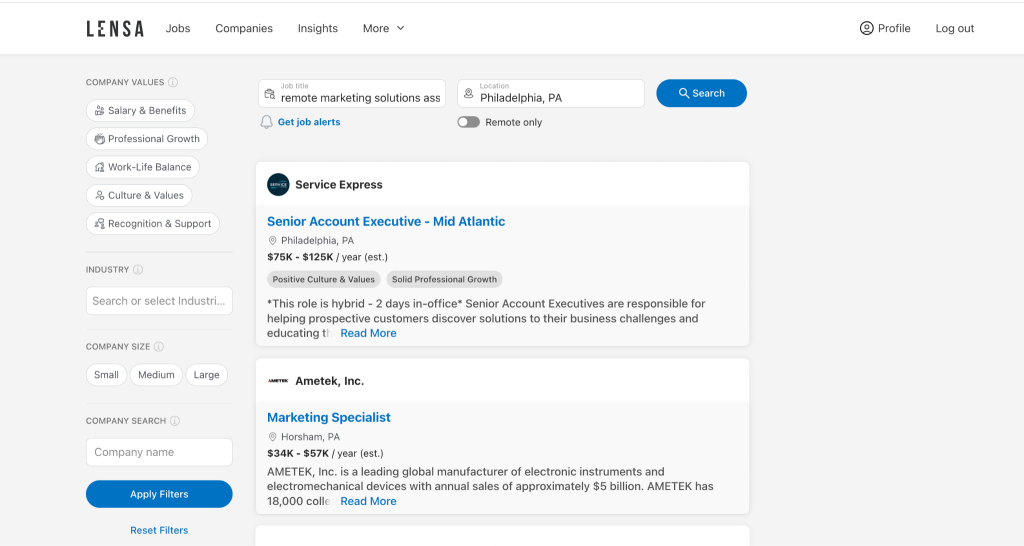Viewport: 1024px width, 546px height.
Task: Click Log out
Action: coord(955,29)
